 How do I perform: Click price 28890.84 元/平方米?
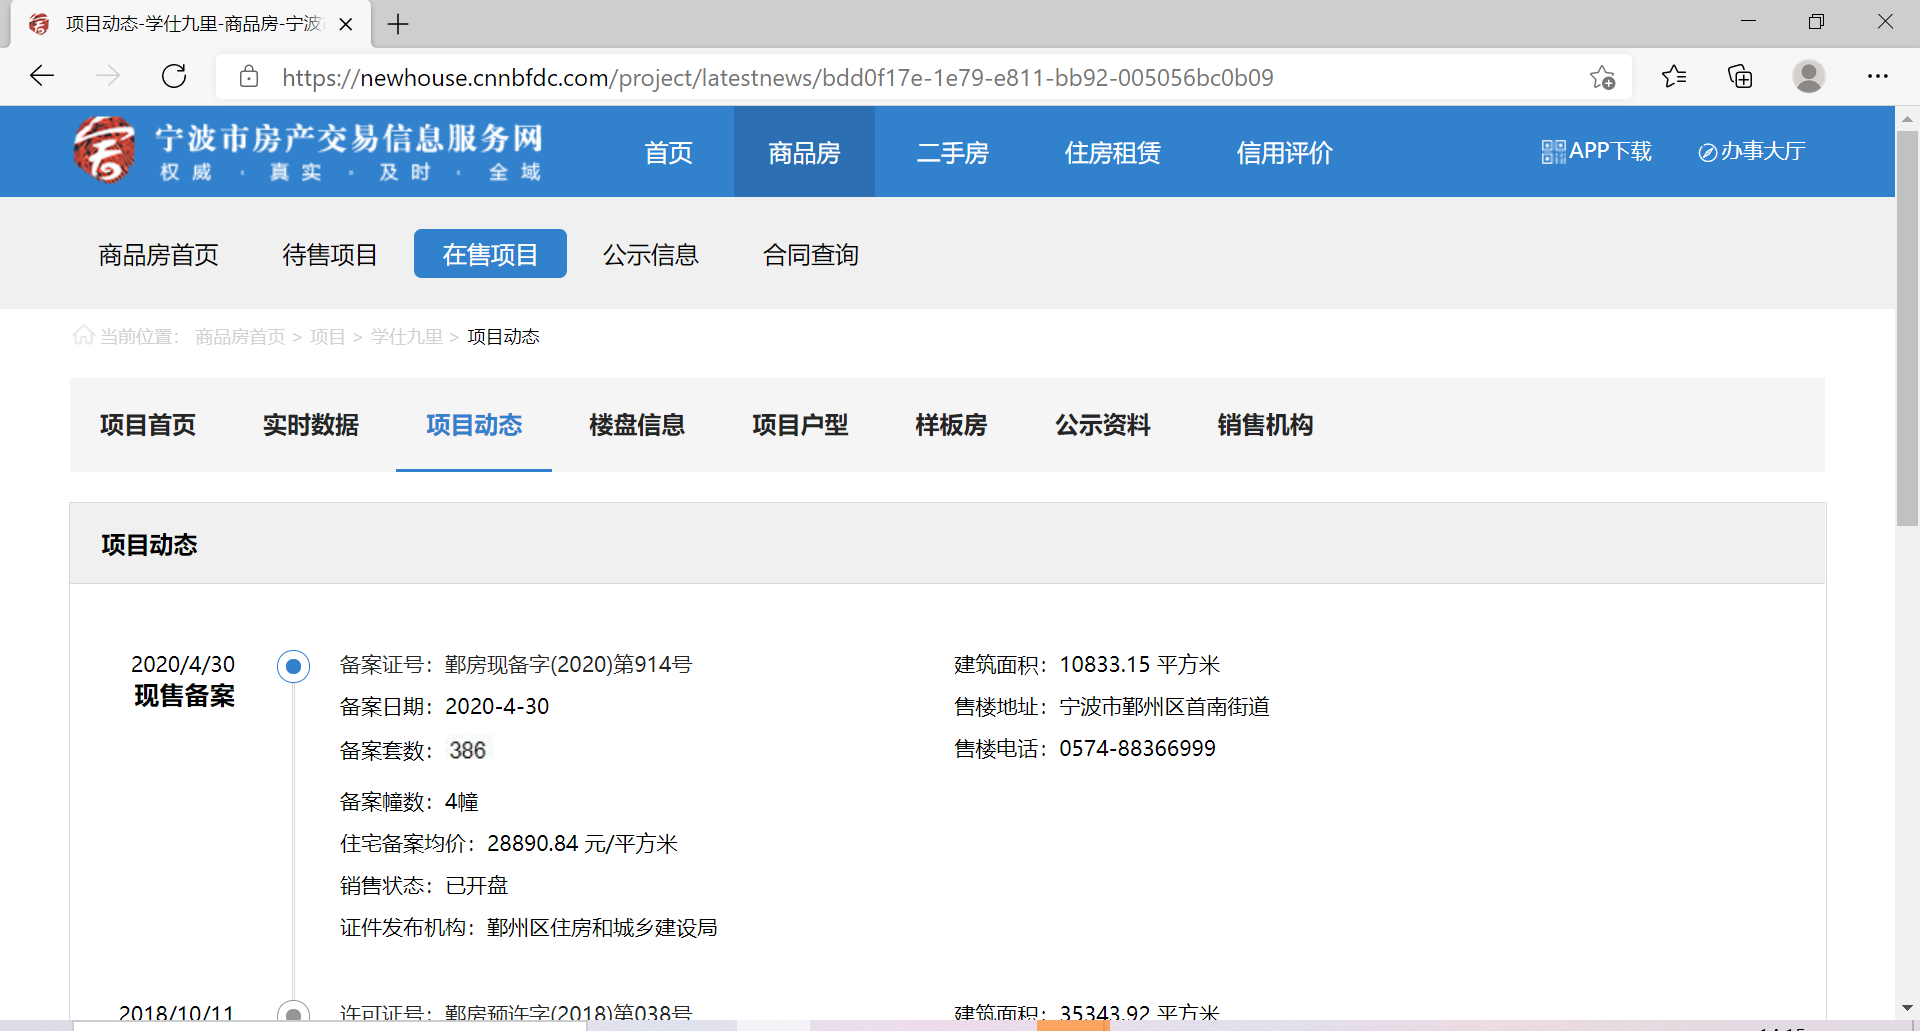click(582, 844)
